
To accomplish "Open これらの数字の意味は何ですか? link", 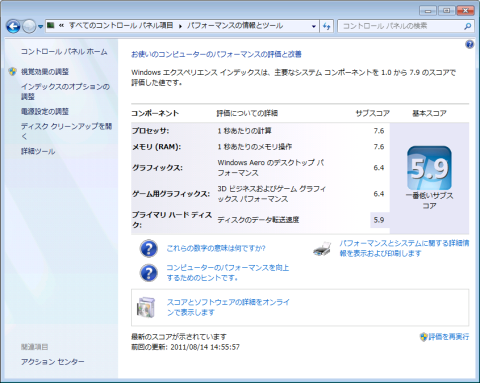I will pyautogui.click(x=216, y=248).
